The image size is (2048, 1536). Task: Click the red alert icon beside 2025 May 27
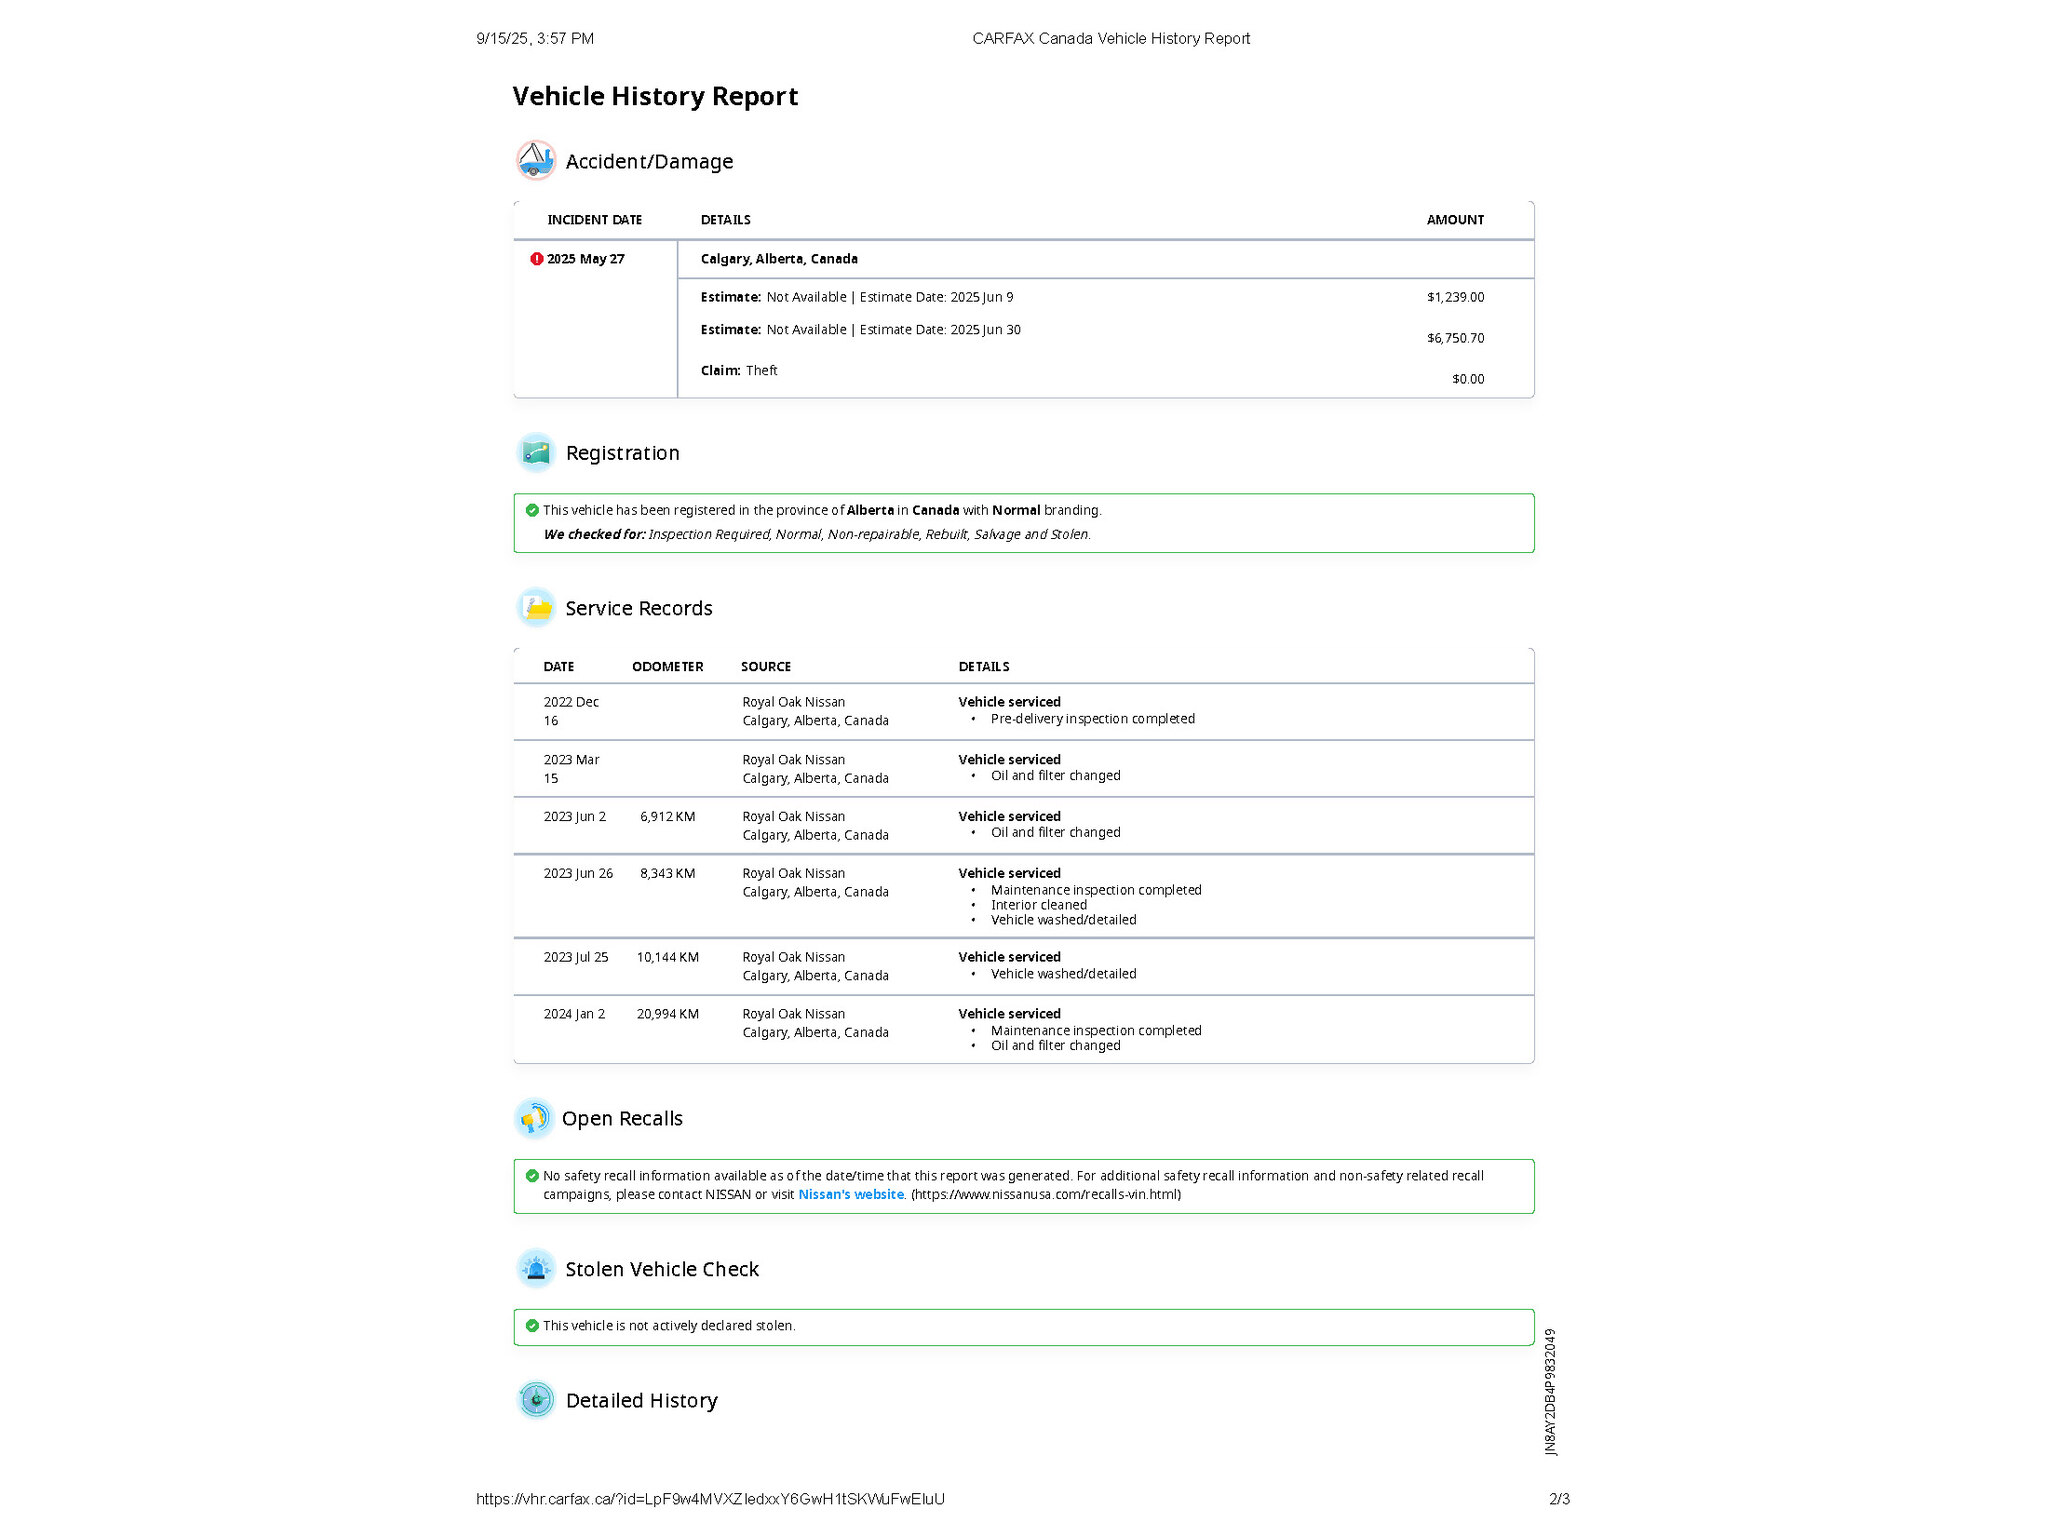536,259
